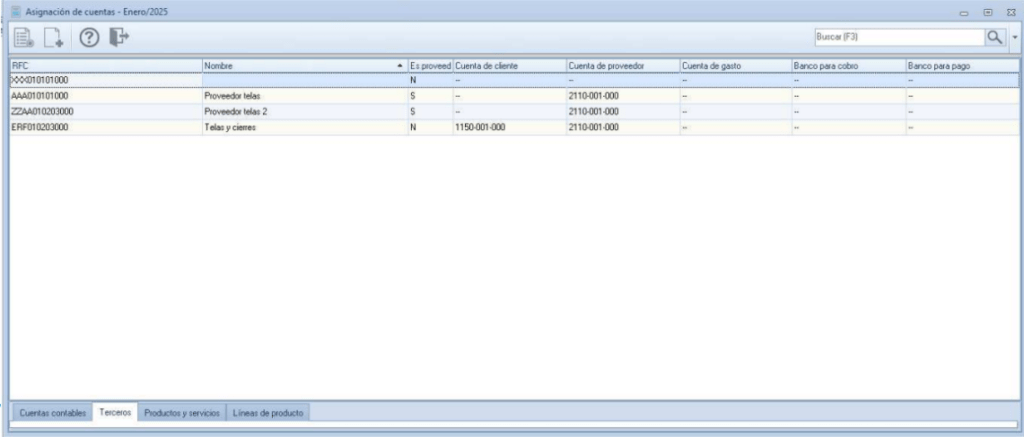Open the help question mark icon
The height and width of the screenshot is (437, 1024).
[x=89, y=38]
